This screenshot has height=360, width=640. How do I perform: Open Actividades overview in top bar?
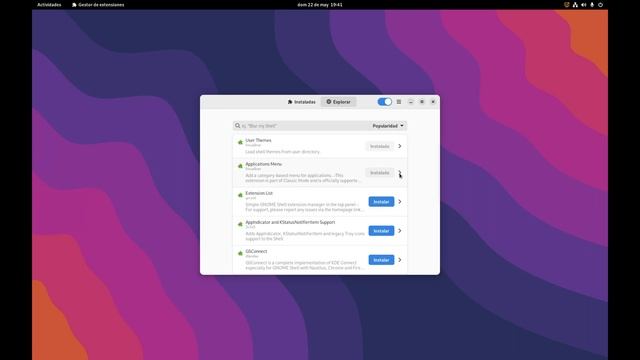[49, 5]
